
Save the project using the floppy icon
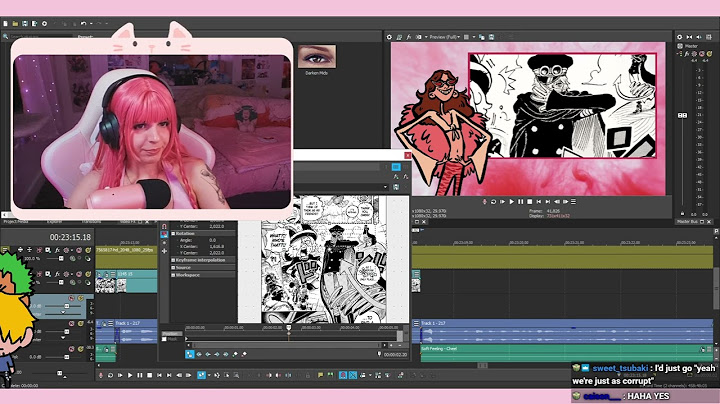click(x=24, y=23)
